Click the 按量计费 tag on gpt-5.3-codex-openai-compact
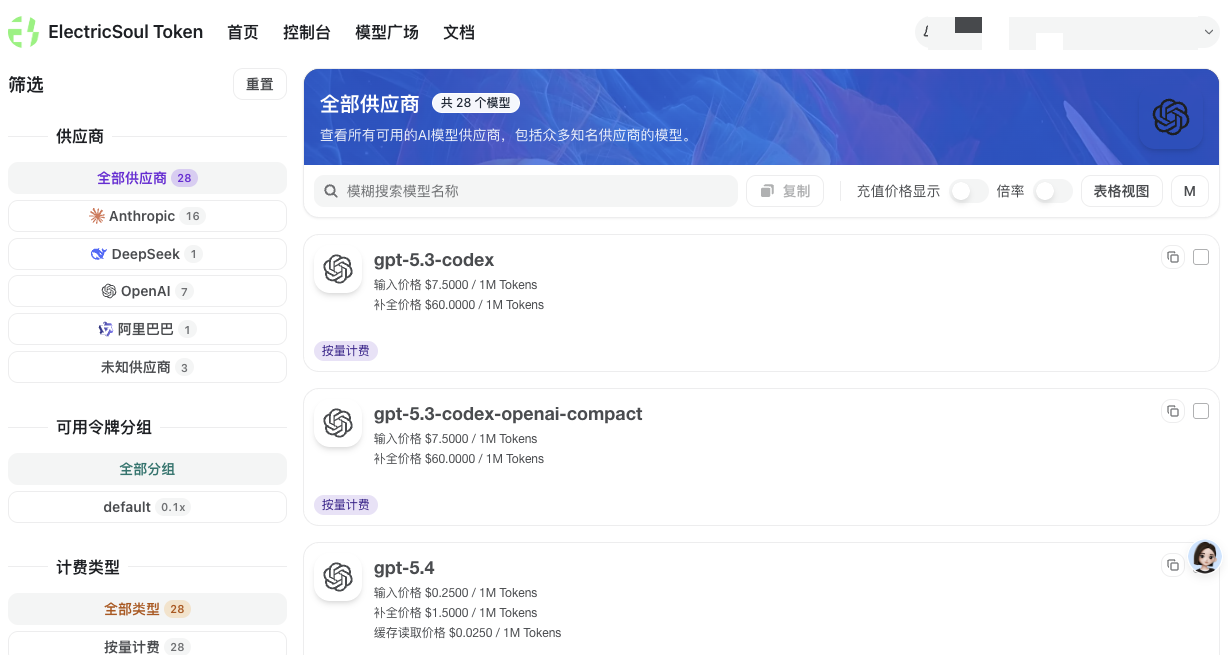 click(x=346, y=505)
